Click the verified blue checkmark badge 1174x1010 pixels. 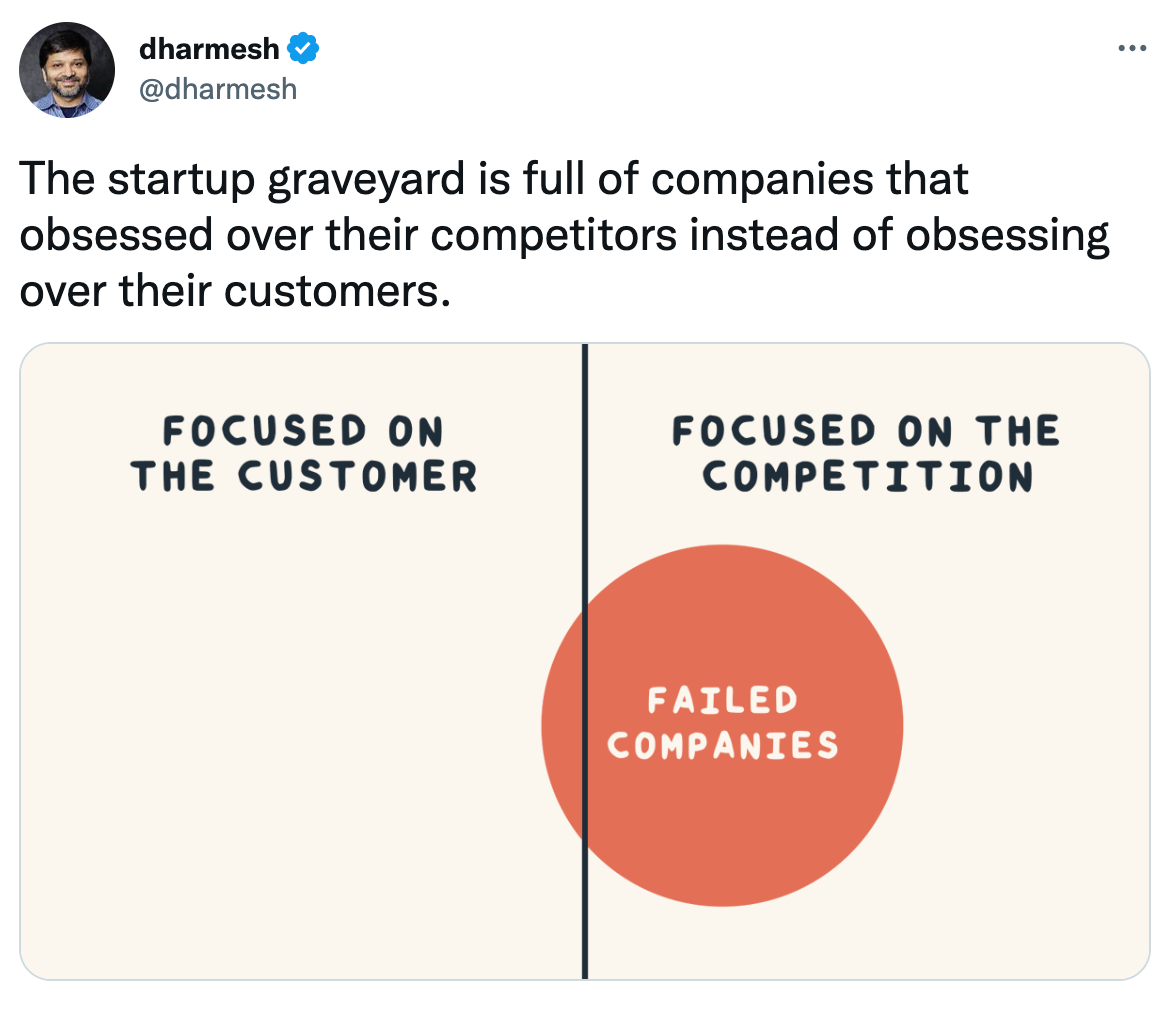click(304, 47)
